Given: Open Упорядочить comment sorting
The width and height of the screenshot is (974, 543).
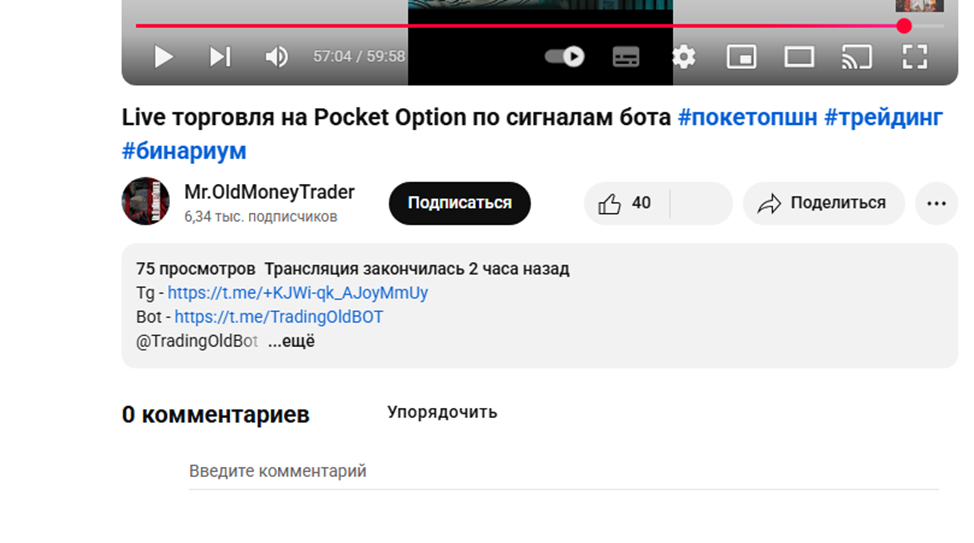Looking at the screenshot, I should tap(442, 413).
